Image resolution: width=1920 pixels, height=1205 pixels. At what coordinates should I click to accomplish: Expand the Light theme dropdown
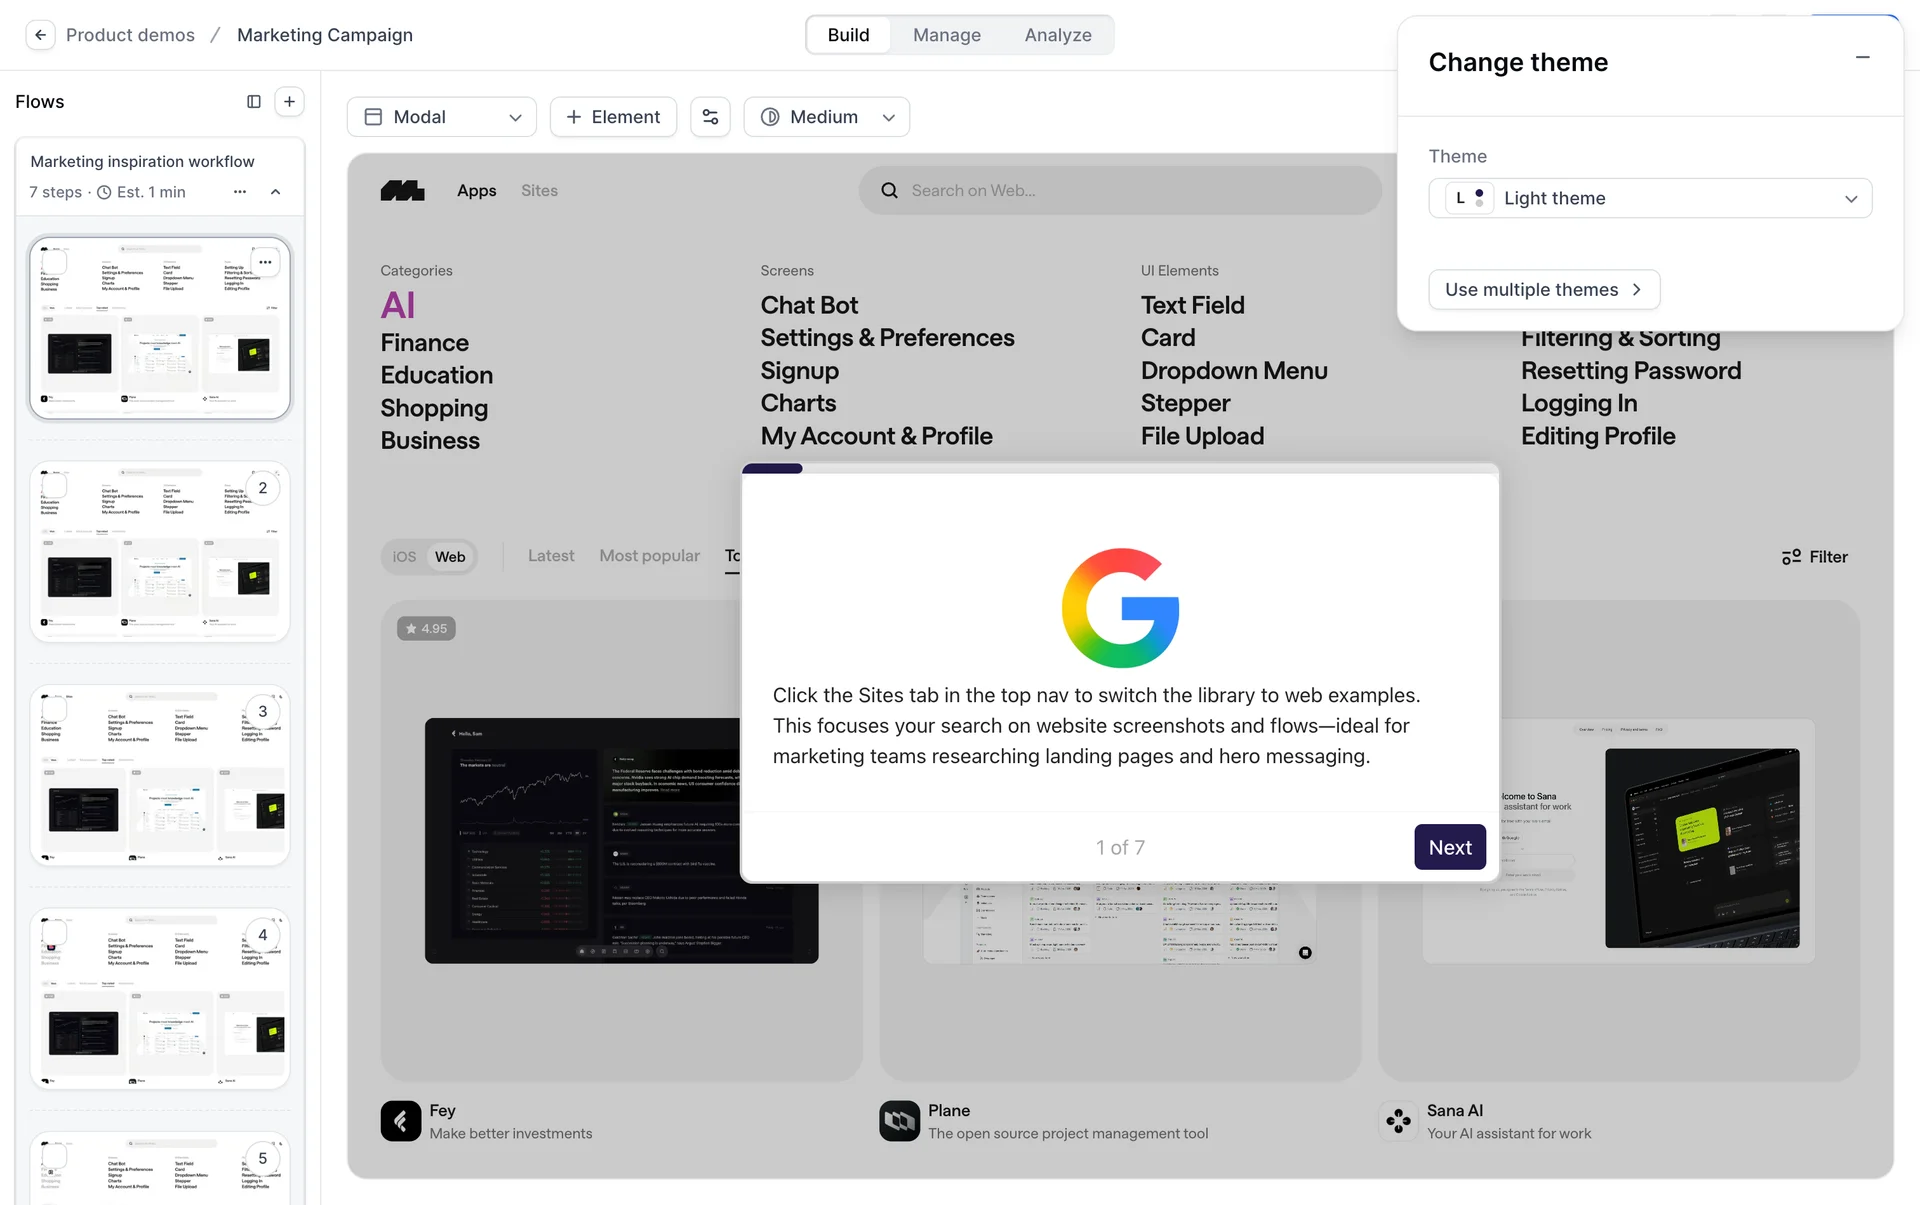(x=1650, y=198)
